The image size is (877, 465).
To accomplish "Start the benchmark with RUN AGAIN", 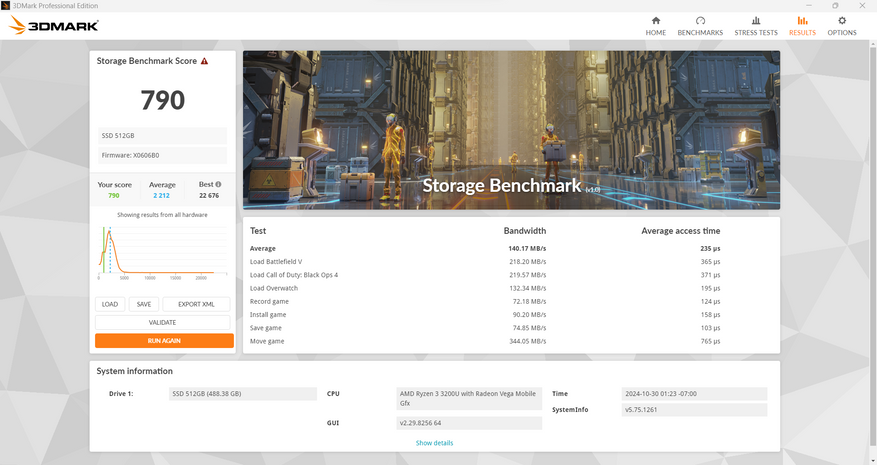I will click(163, 341).
